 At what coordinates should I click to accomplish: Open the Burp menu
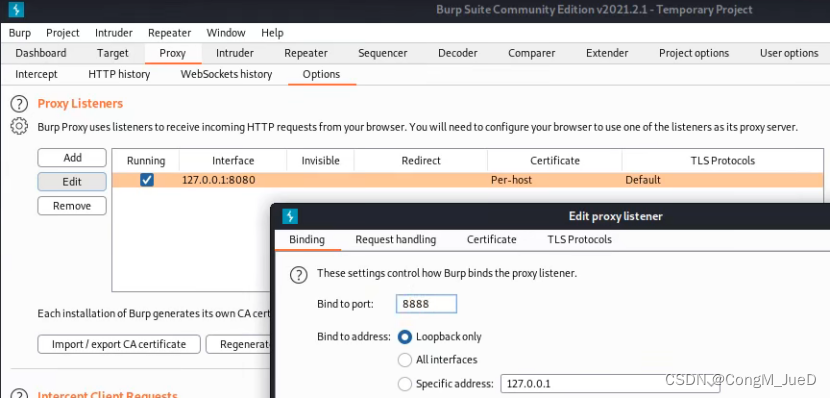20,33
